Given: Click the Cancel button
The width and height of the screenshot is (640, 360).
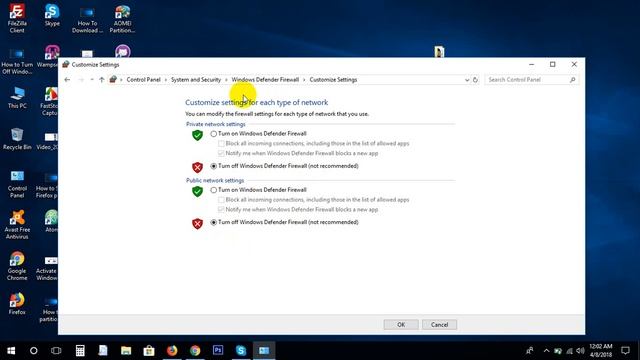Looking at the screenshot, I should point(439,324).
